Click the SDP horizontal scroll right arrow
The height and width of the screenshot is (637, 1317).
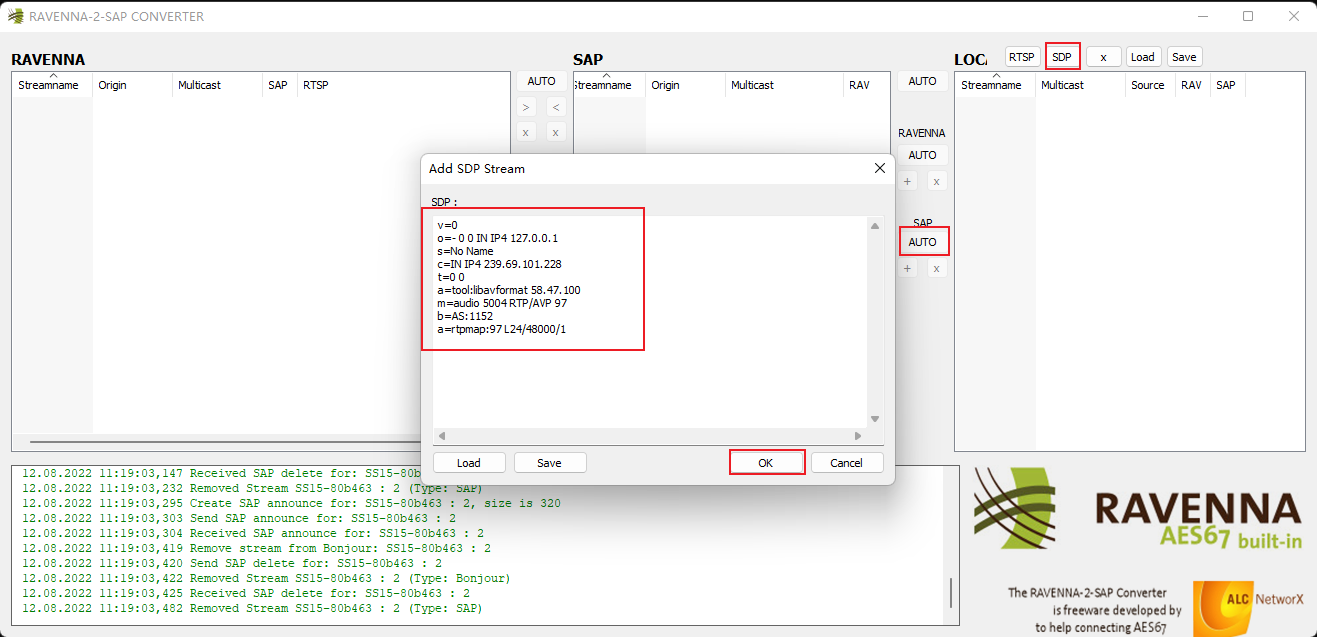(858, 436)
